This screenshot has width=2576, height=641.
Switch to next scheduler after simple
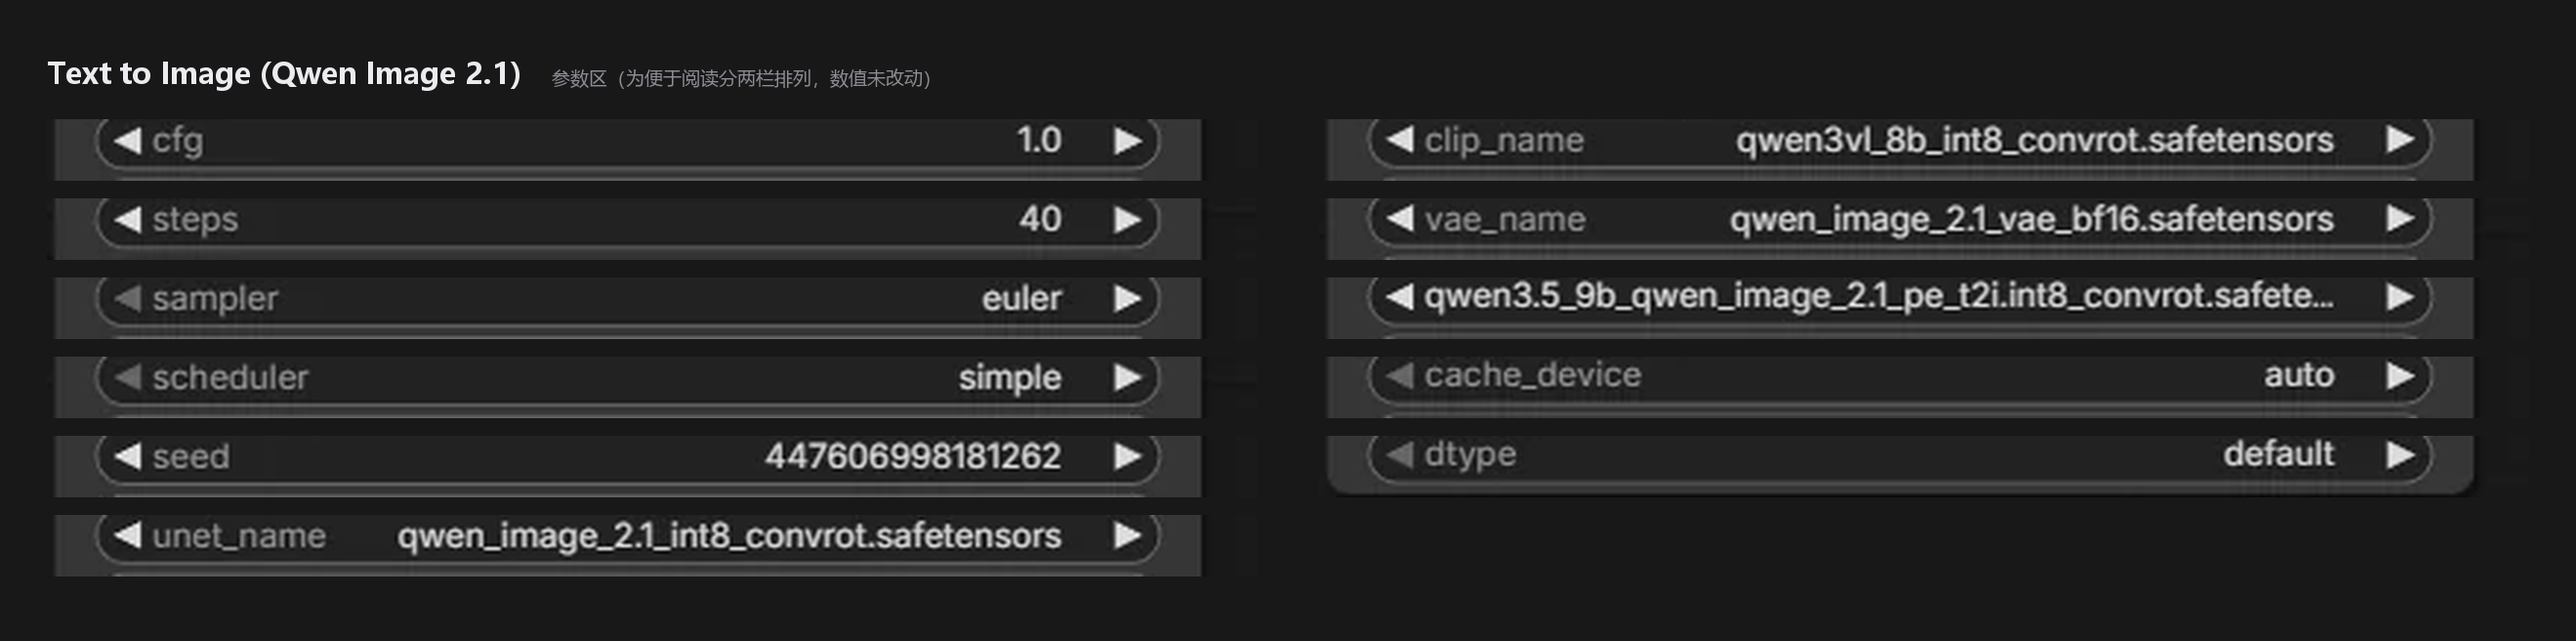(1128, 377)
